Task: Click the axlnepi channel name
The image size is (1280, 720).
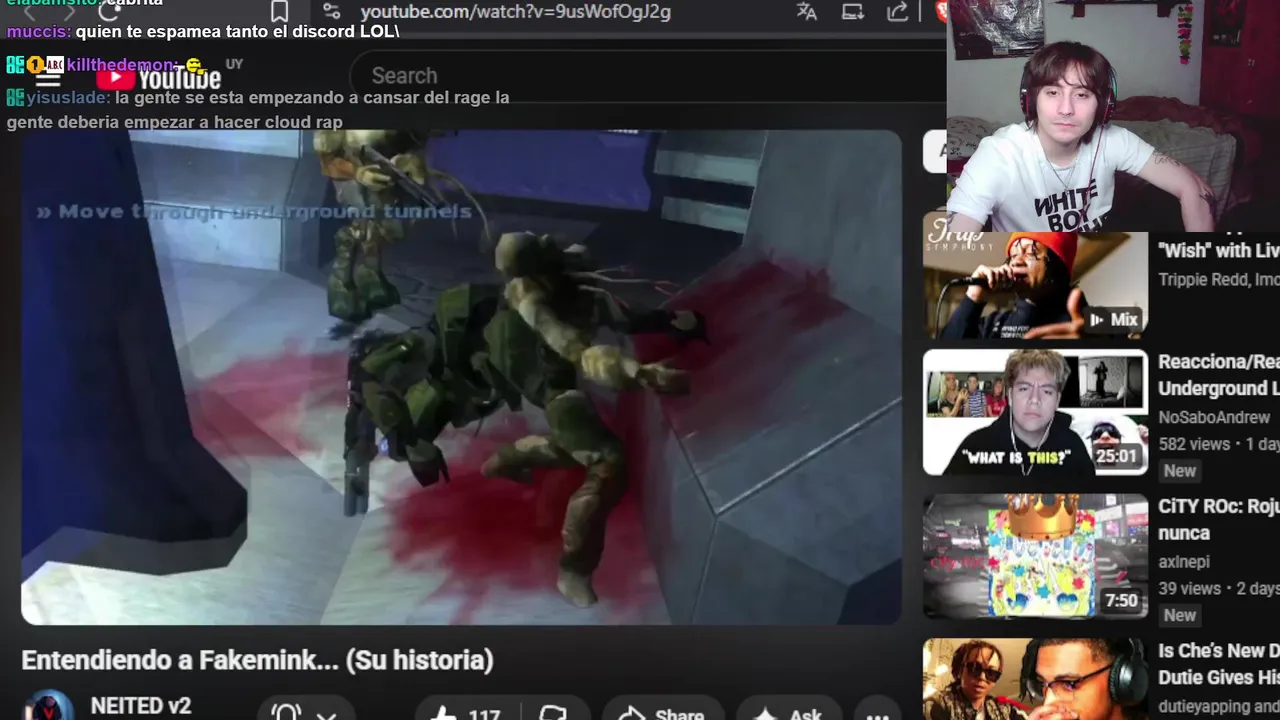Action: [1184, 562]
